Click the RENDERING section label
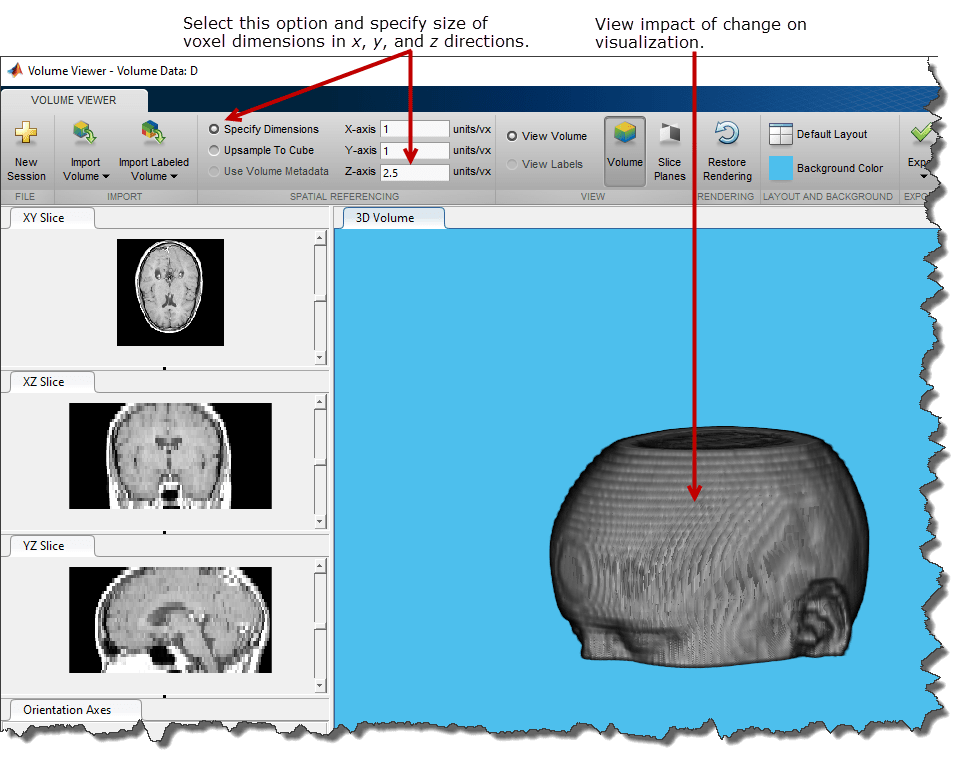966x763 pixels. tap(726, 197)
